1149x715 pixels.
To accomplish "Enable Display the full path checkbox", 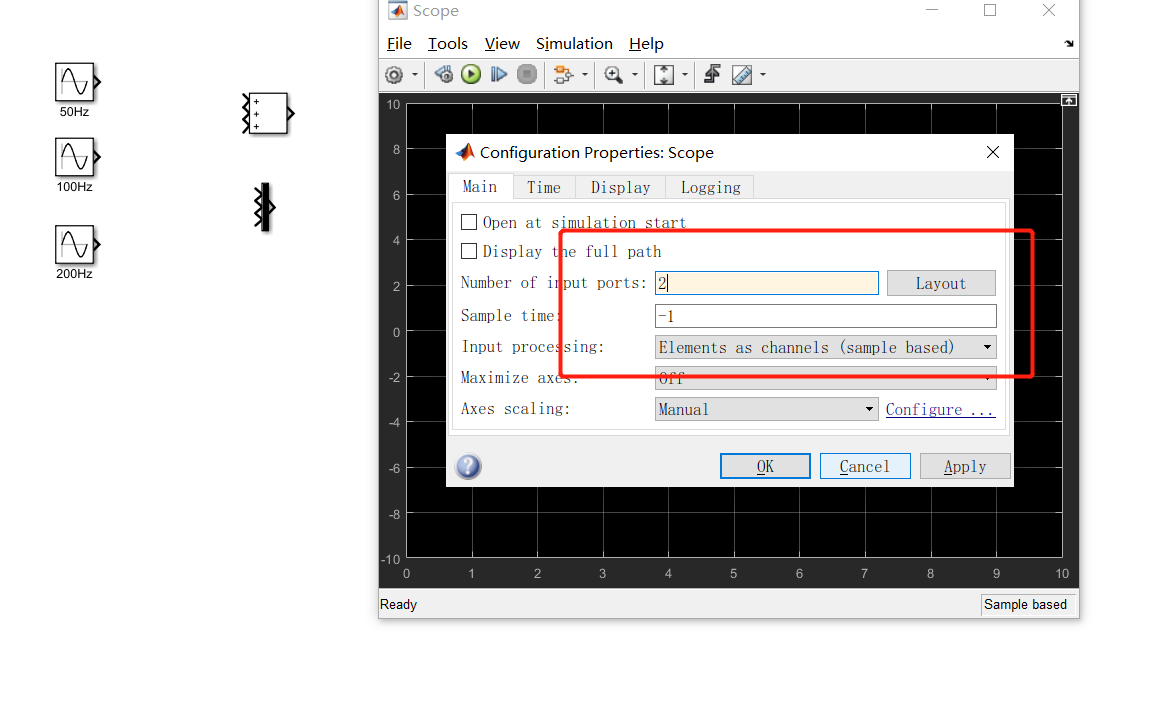I will point(469,251).
